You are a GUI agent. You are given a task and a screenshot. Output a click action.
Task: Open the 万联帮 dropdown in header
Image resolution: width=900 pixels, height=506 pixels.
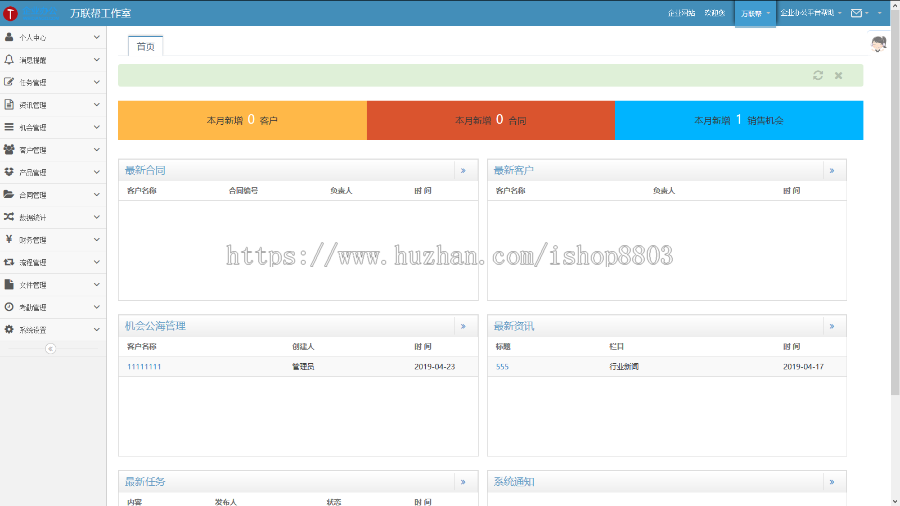[755, 13]
